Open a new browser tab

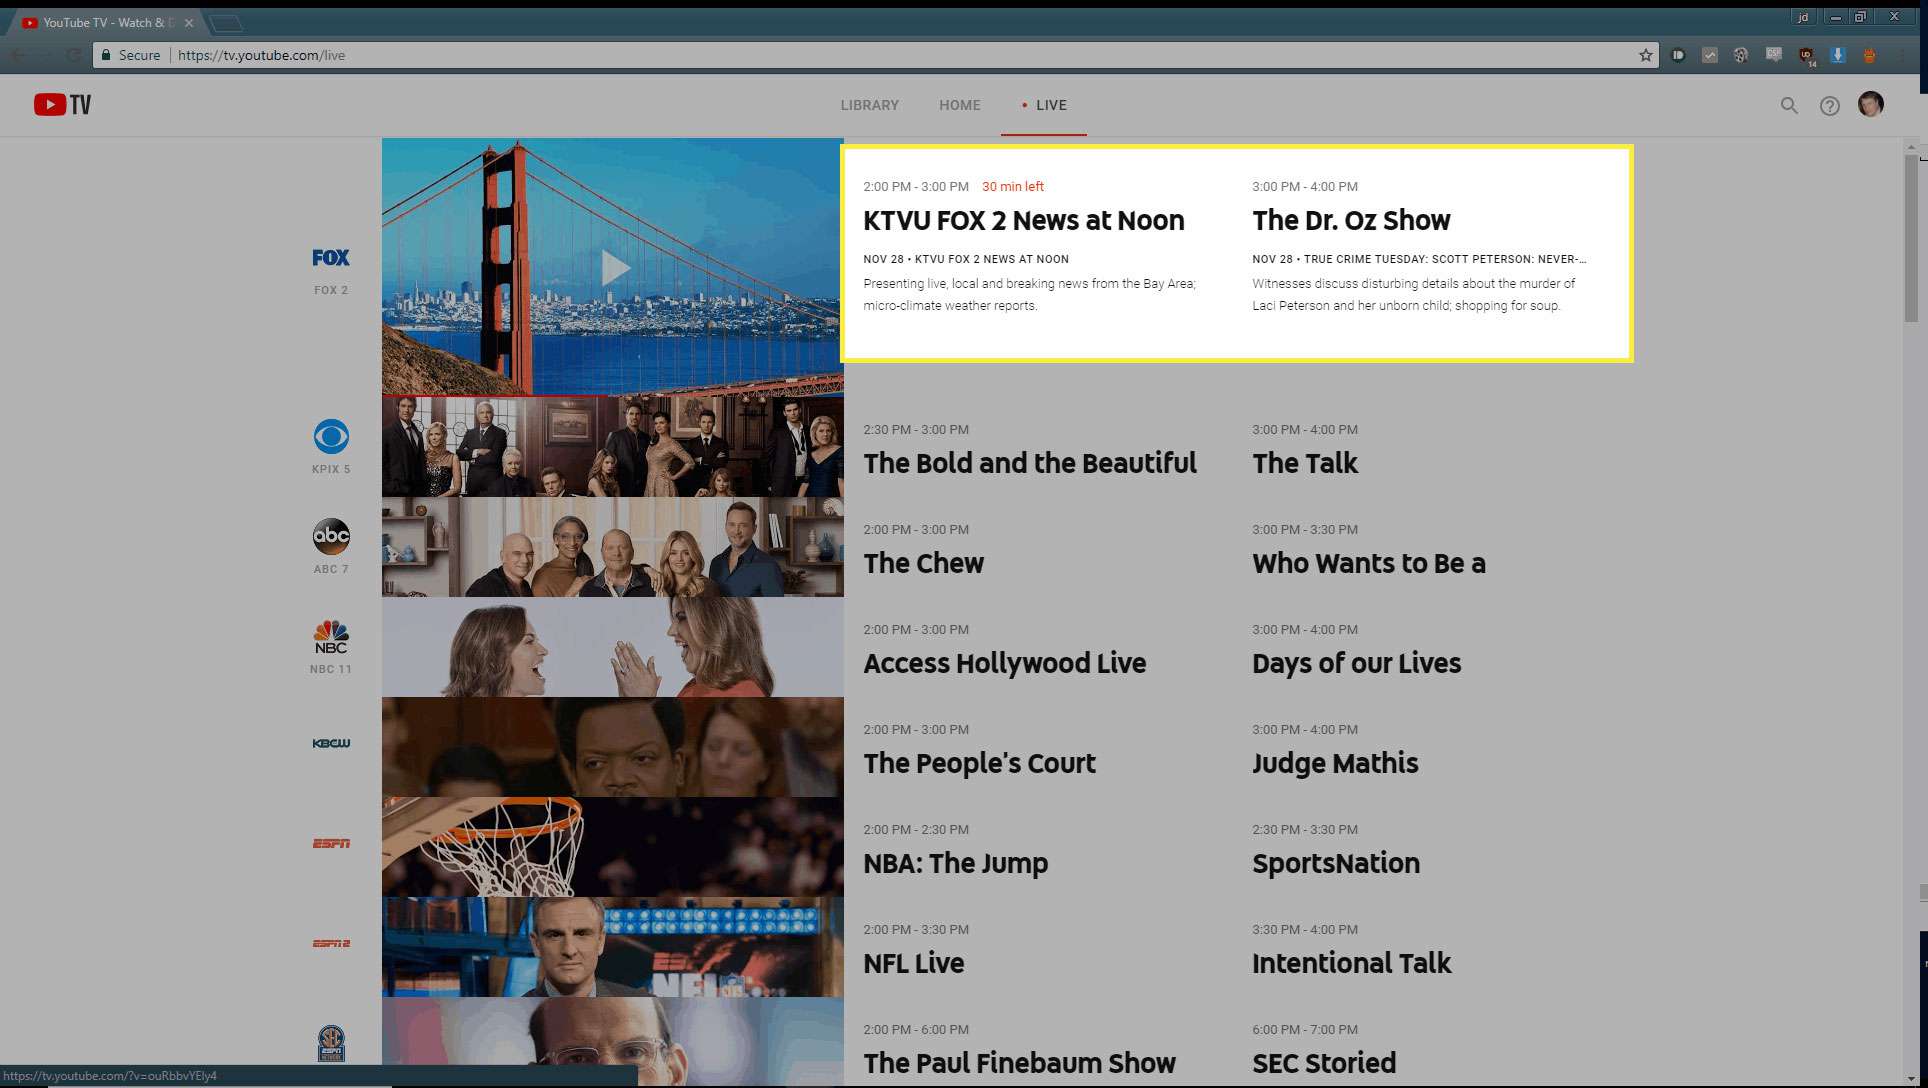[x=226, y=23]
